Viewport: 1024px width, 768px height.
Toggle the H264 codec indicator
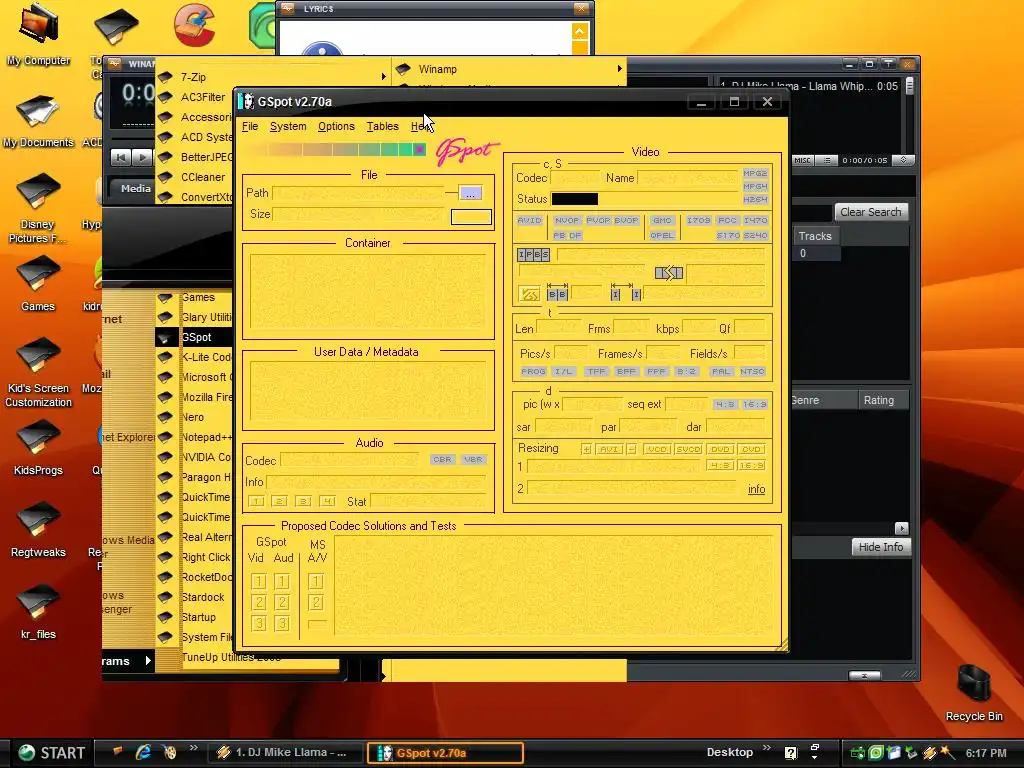[x=755, y=199]
